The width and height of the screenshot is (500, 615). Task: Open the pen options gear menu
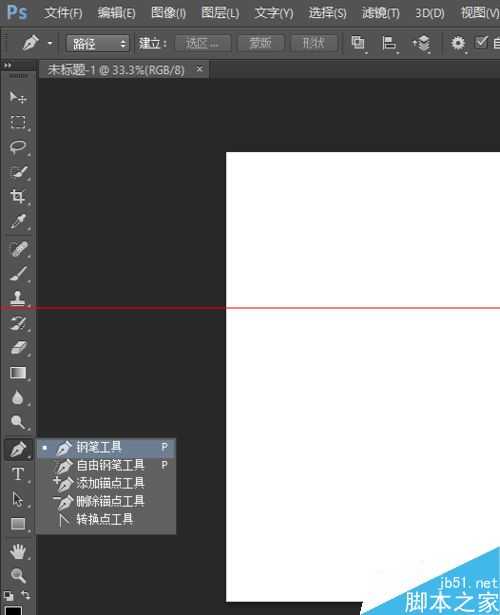click(458, 43)
